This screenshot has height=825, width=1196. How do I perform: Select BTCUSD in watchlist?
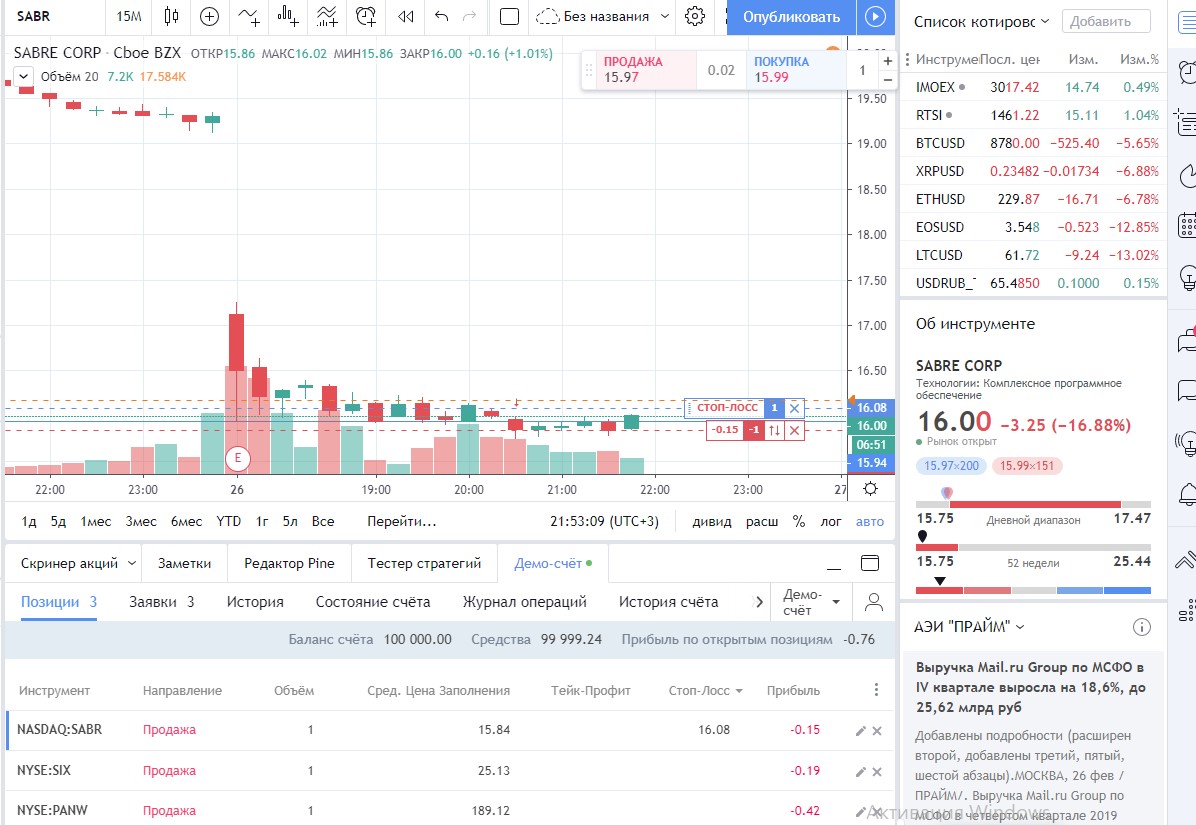1034,143
